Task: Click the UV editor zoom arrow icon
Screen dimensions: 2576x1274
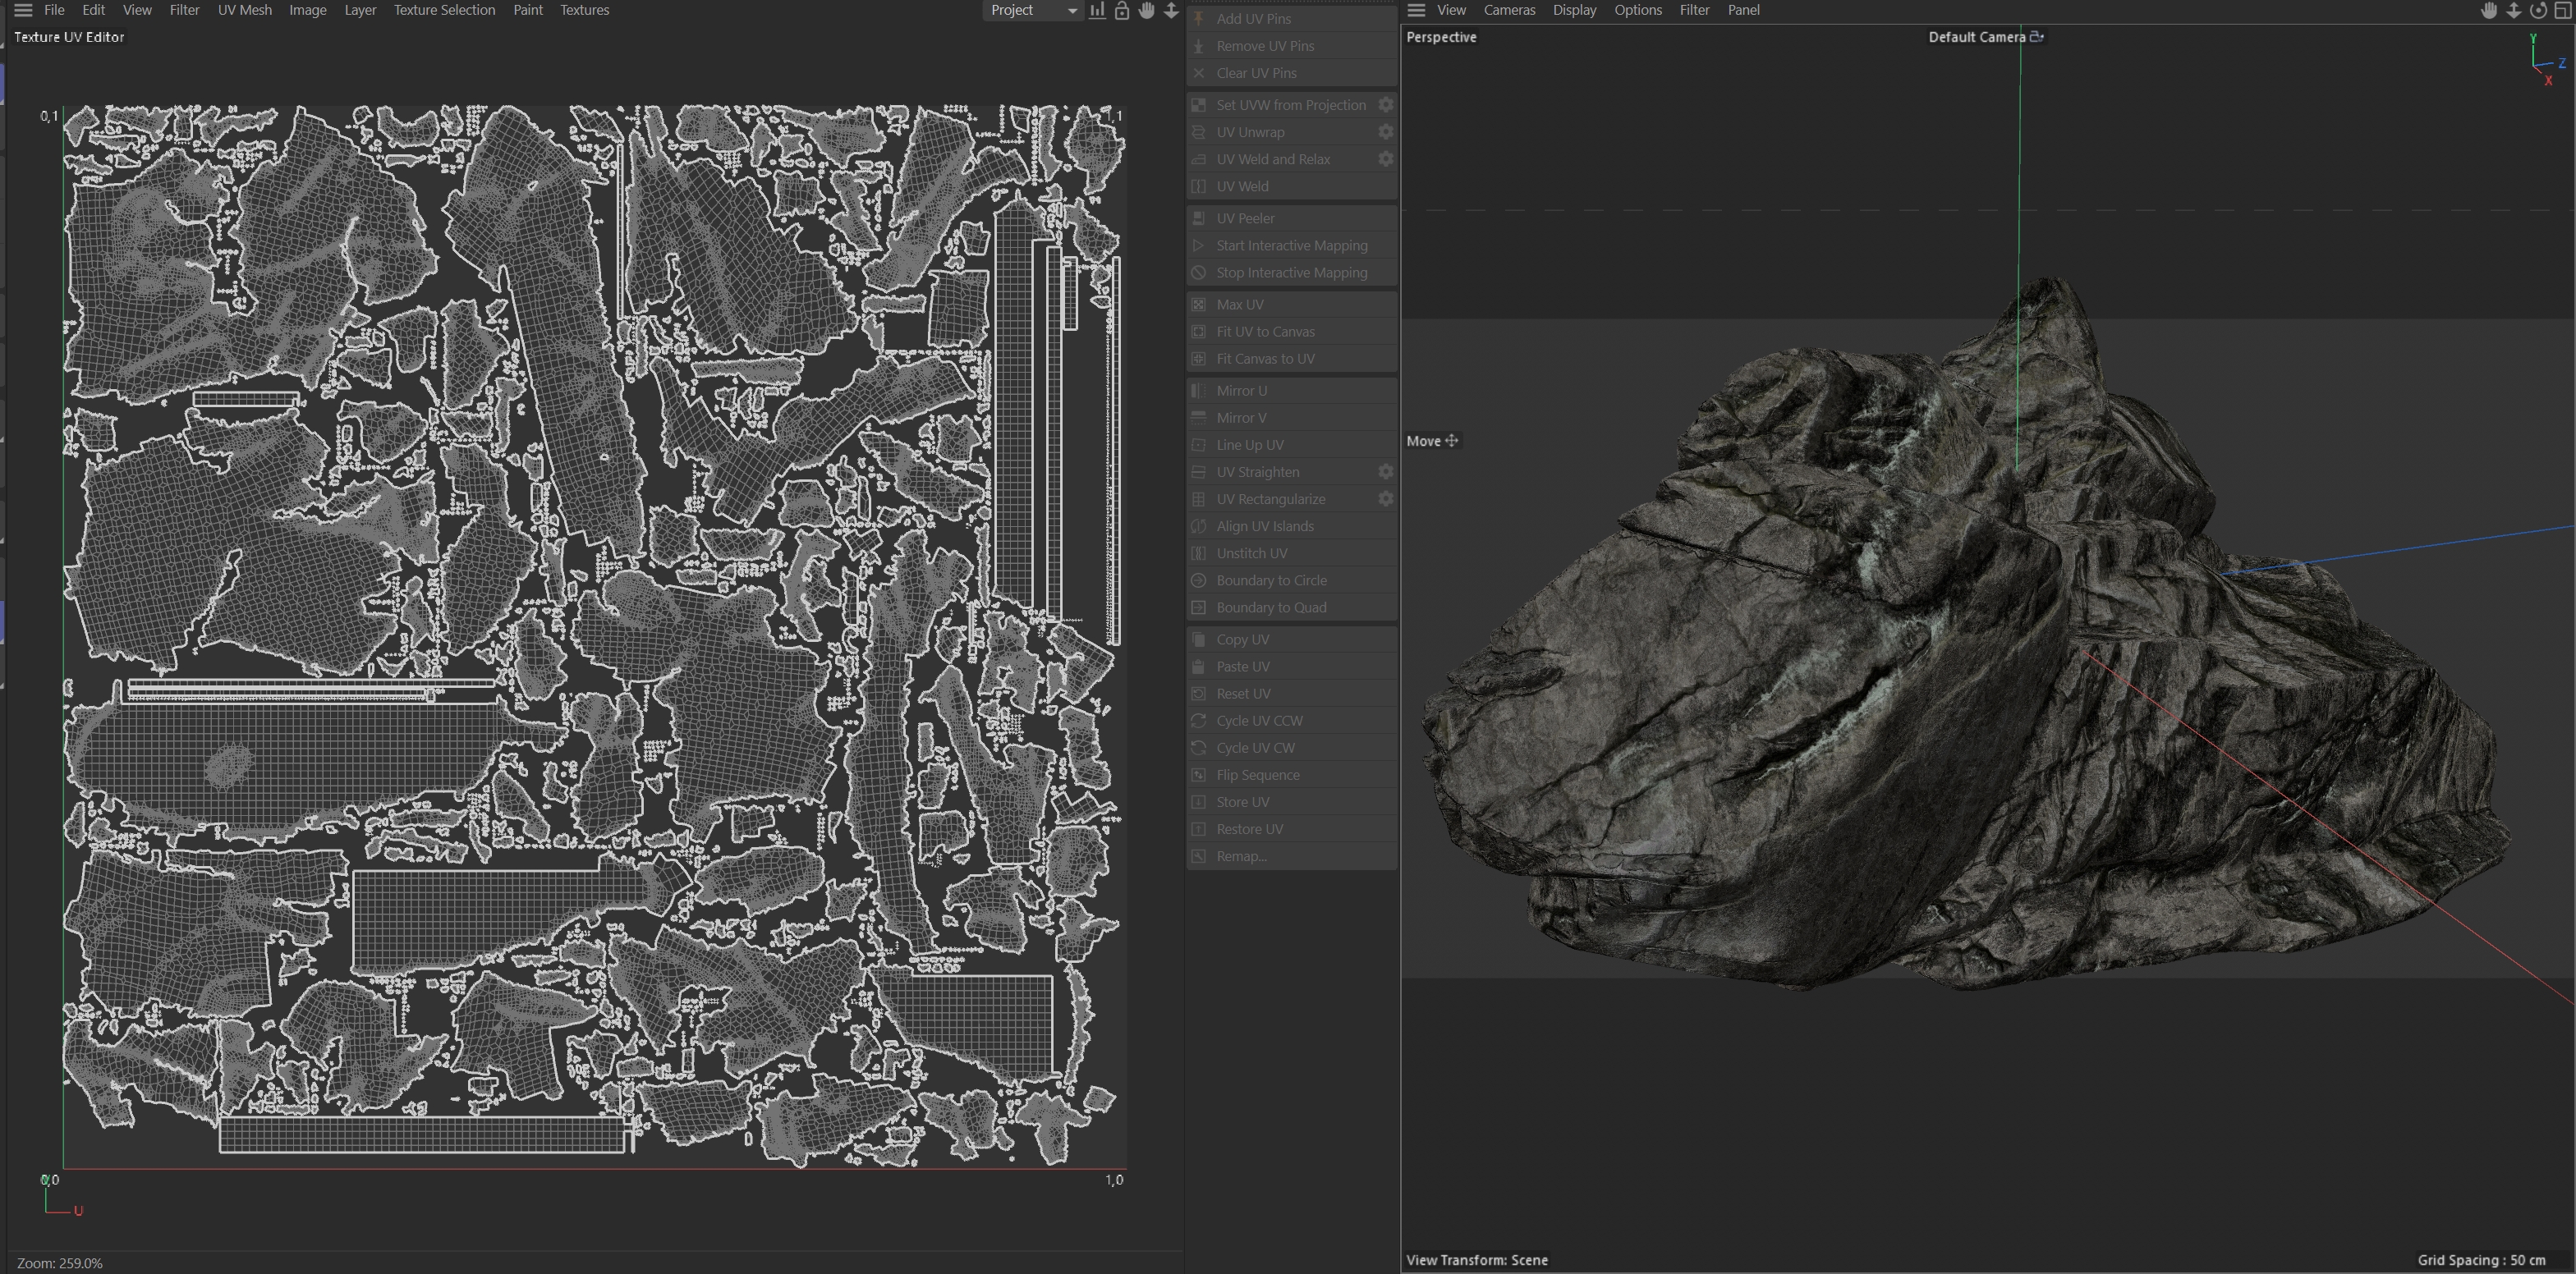Action: [1171, 10]
